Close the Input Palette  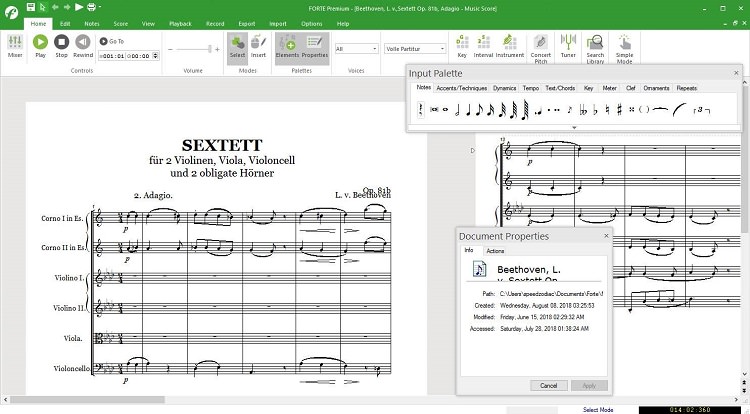736,73
